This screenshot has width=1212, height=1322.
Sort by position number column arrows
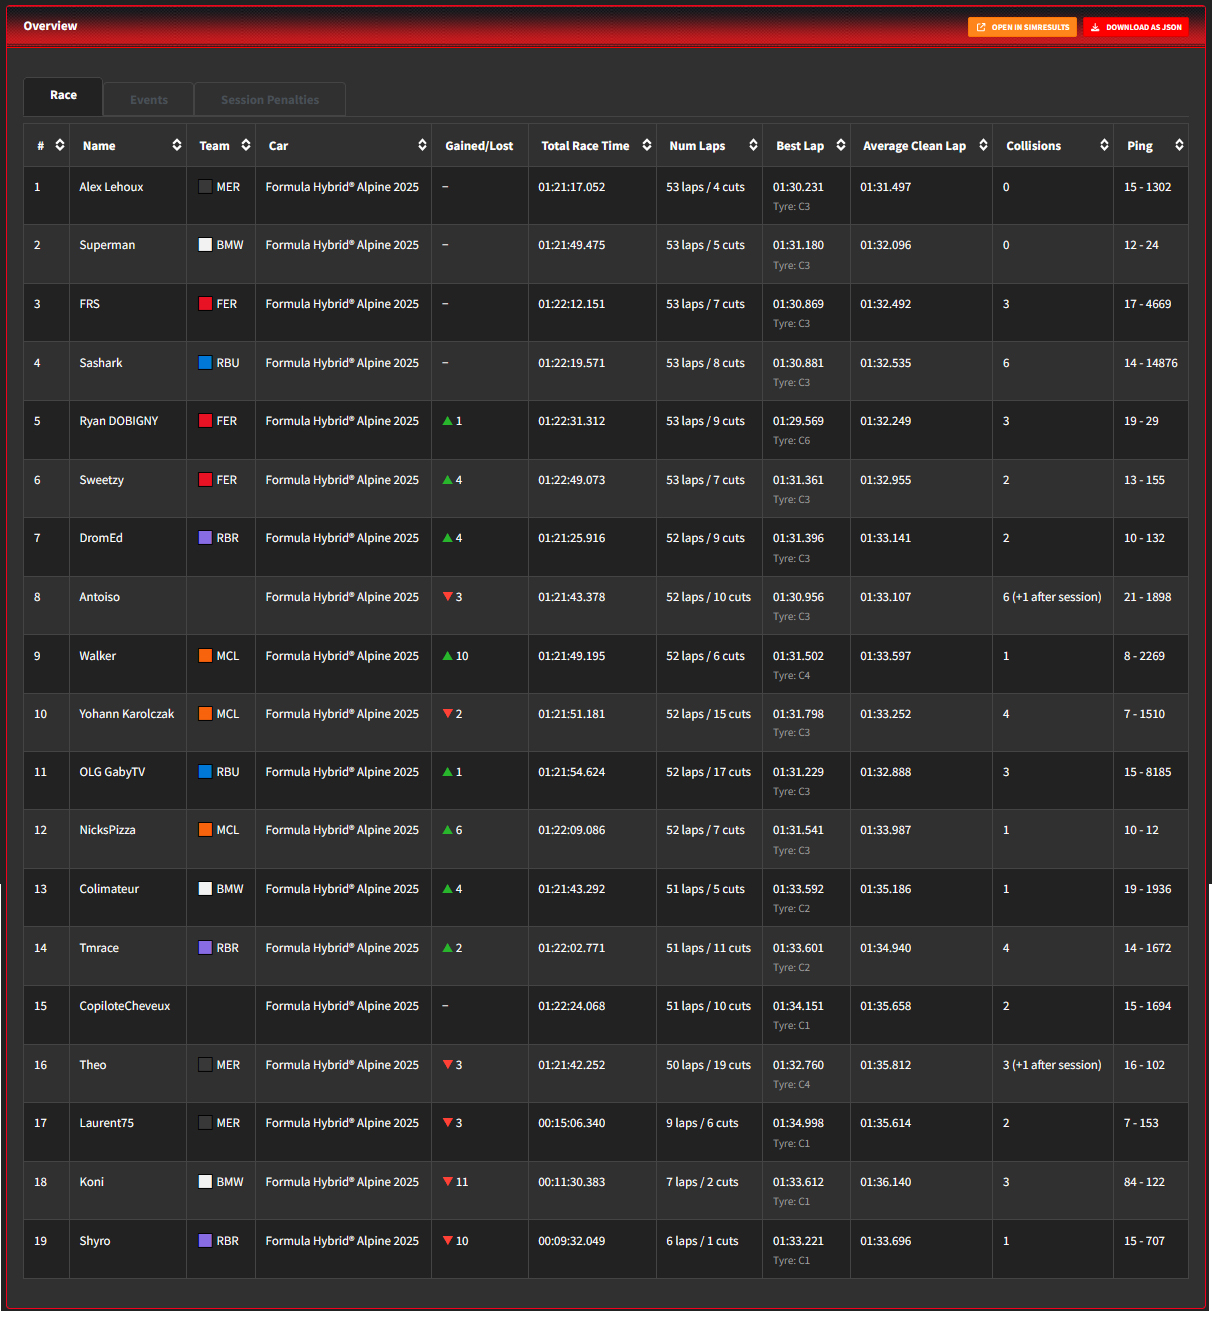tap(60, 145)
